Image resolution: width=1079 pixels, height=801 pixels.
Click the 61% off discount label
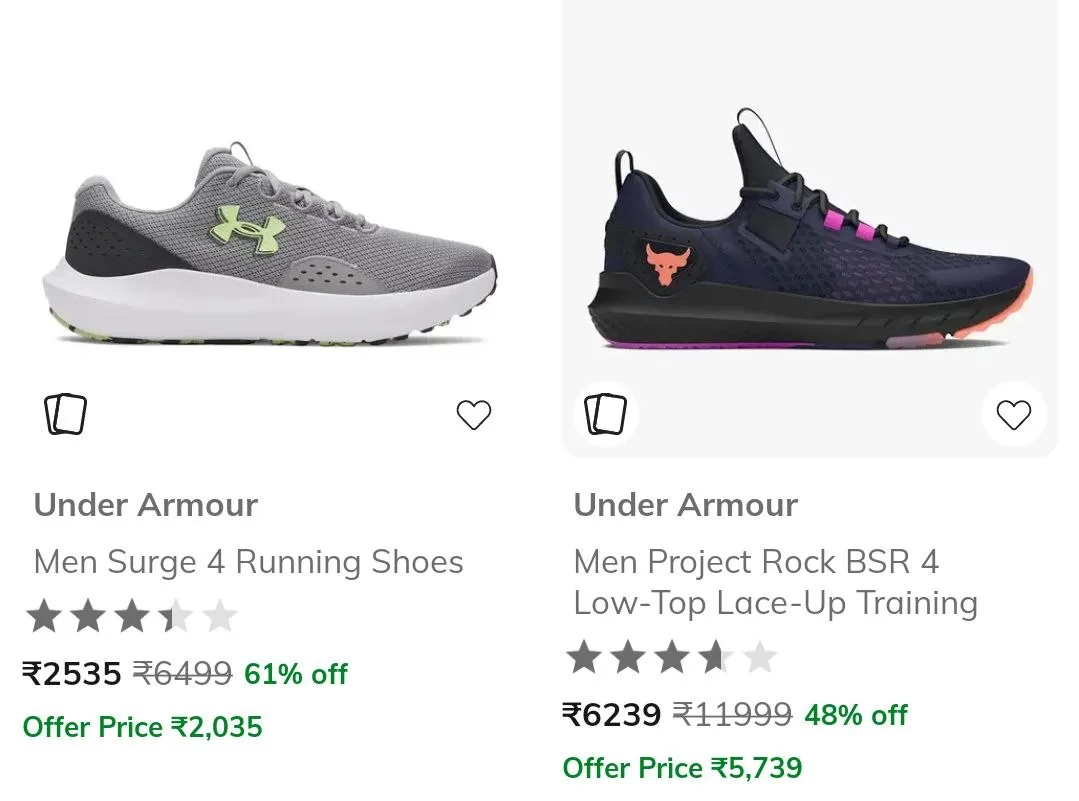296,674
